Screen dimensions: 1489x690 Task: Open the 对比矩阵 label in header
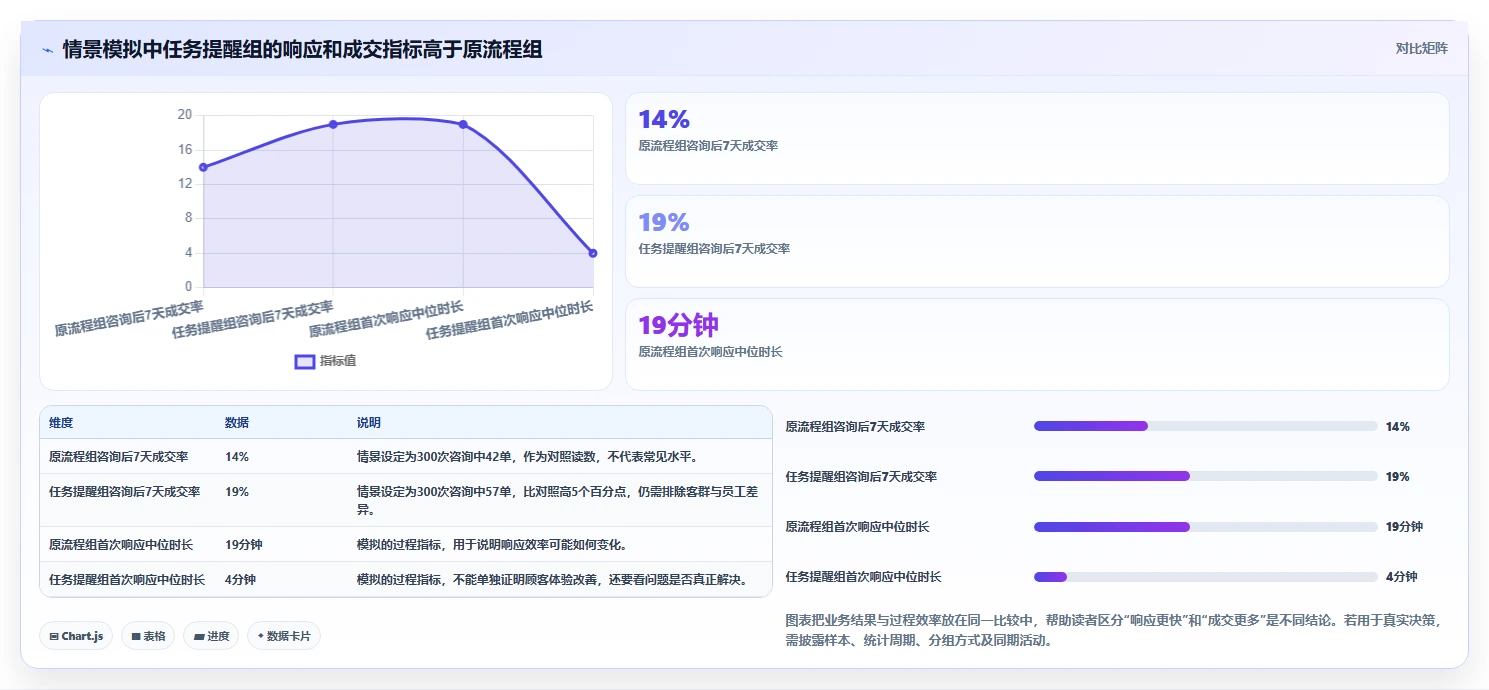click(x=1421, y=48)
